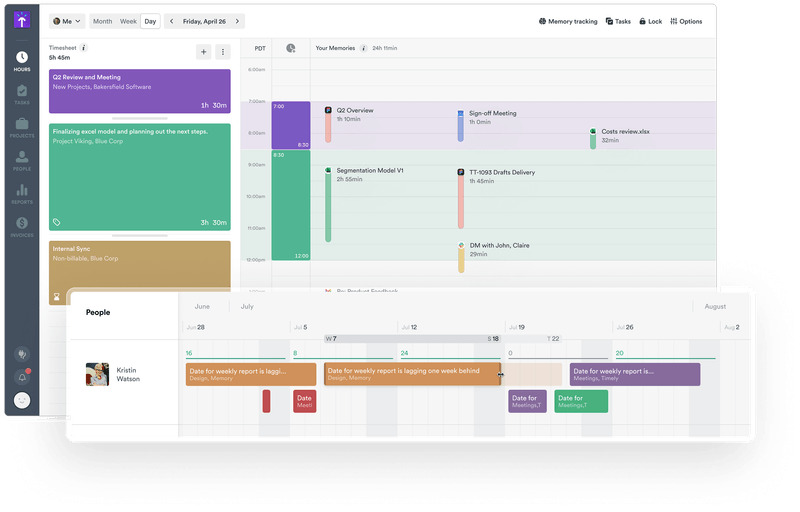Expand the Me user dropdown
800x512 pixels.
click(67, 21)
